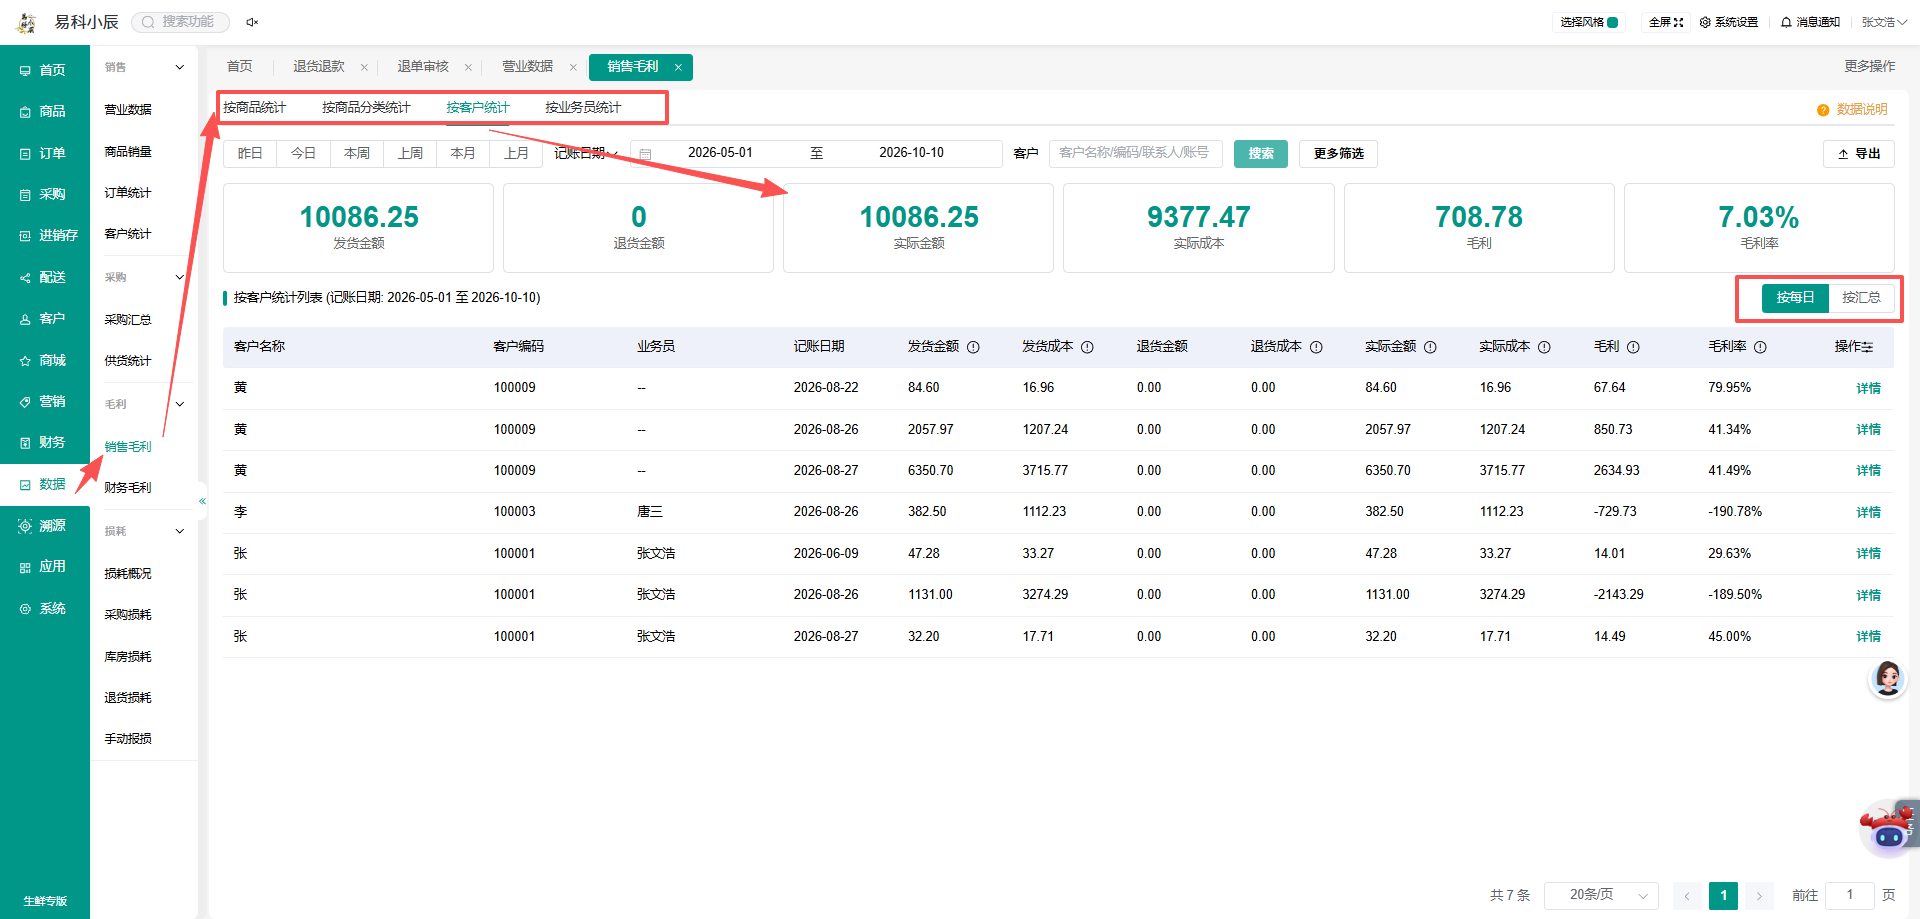Click the green 搜索 button
Viewport: 1920px width, 919px height.
coord(1261,153)
